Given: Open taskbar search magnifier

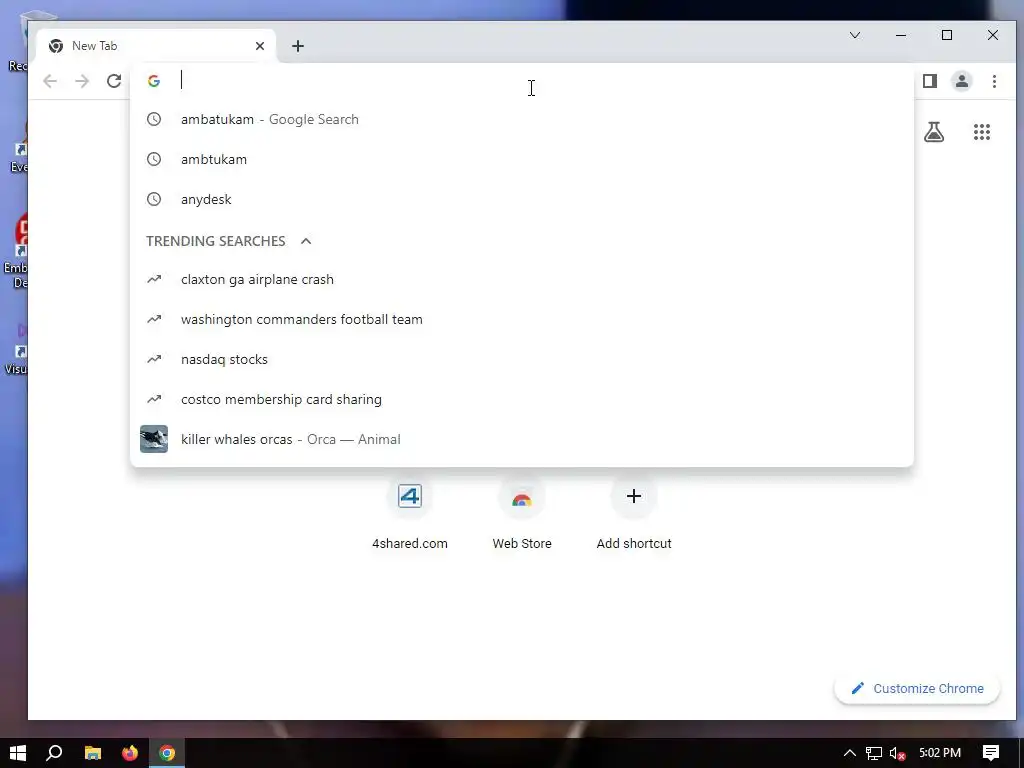Looking at the screenshot, I should coord(55,753).
